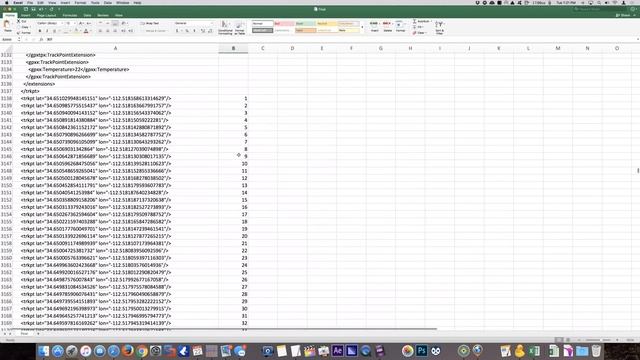The width and height of the screenshot is (640, 360).
Task: Open Photoshop from the dock
Action: 422,351
